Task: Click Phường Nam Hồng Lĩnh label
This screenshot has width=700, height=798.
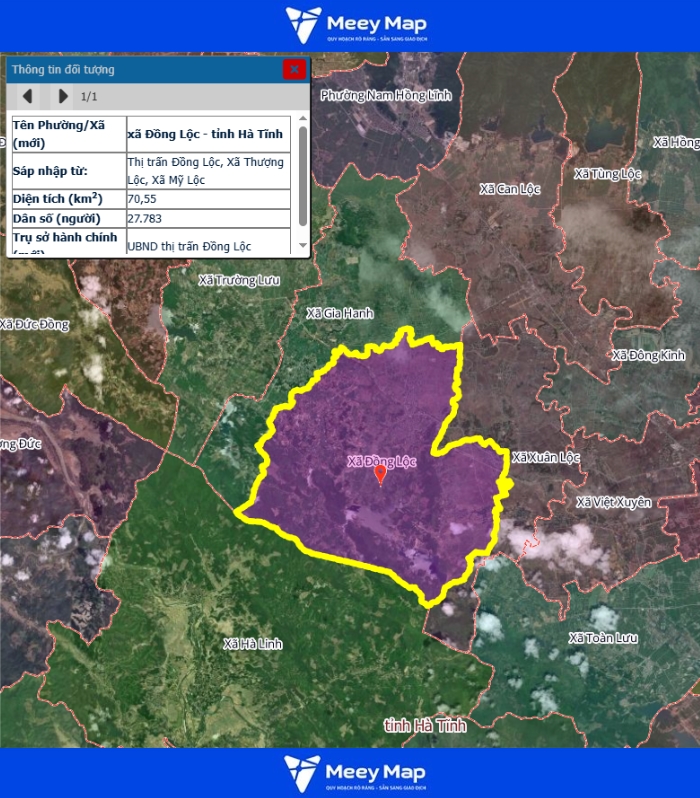Action: click(387, 95)
